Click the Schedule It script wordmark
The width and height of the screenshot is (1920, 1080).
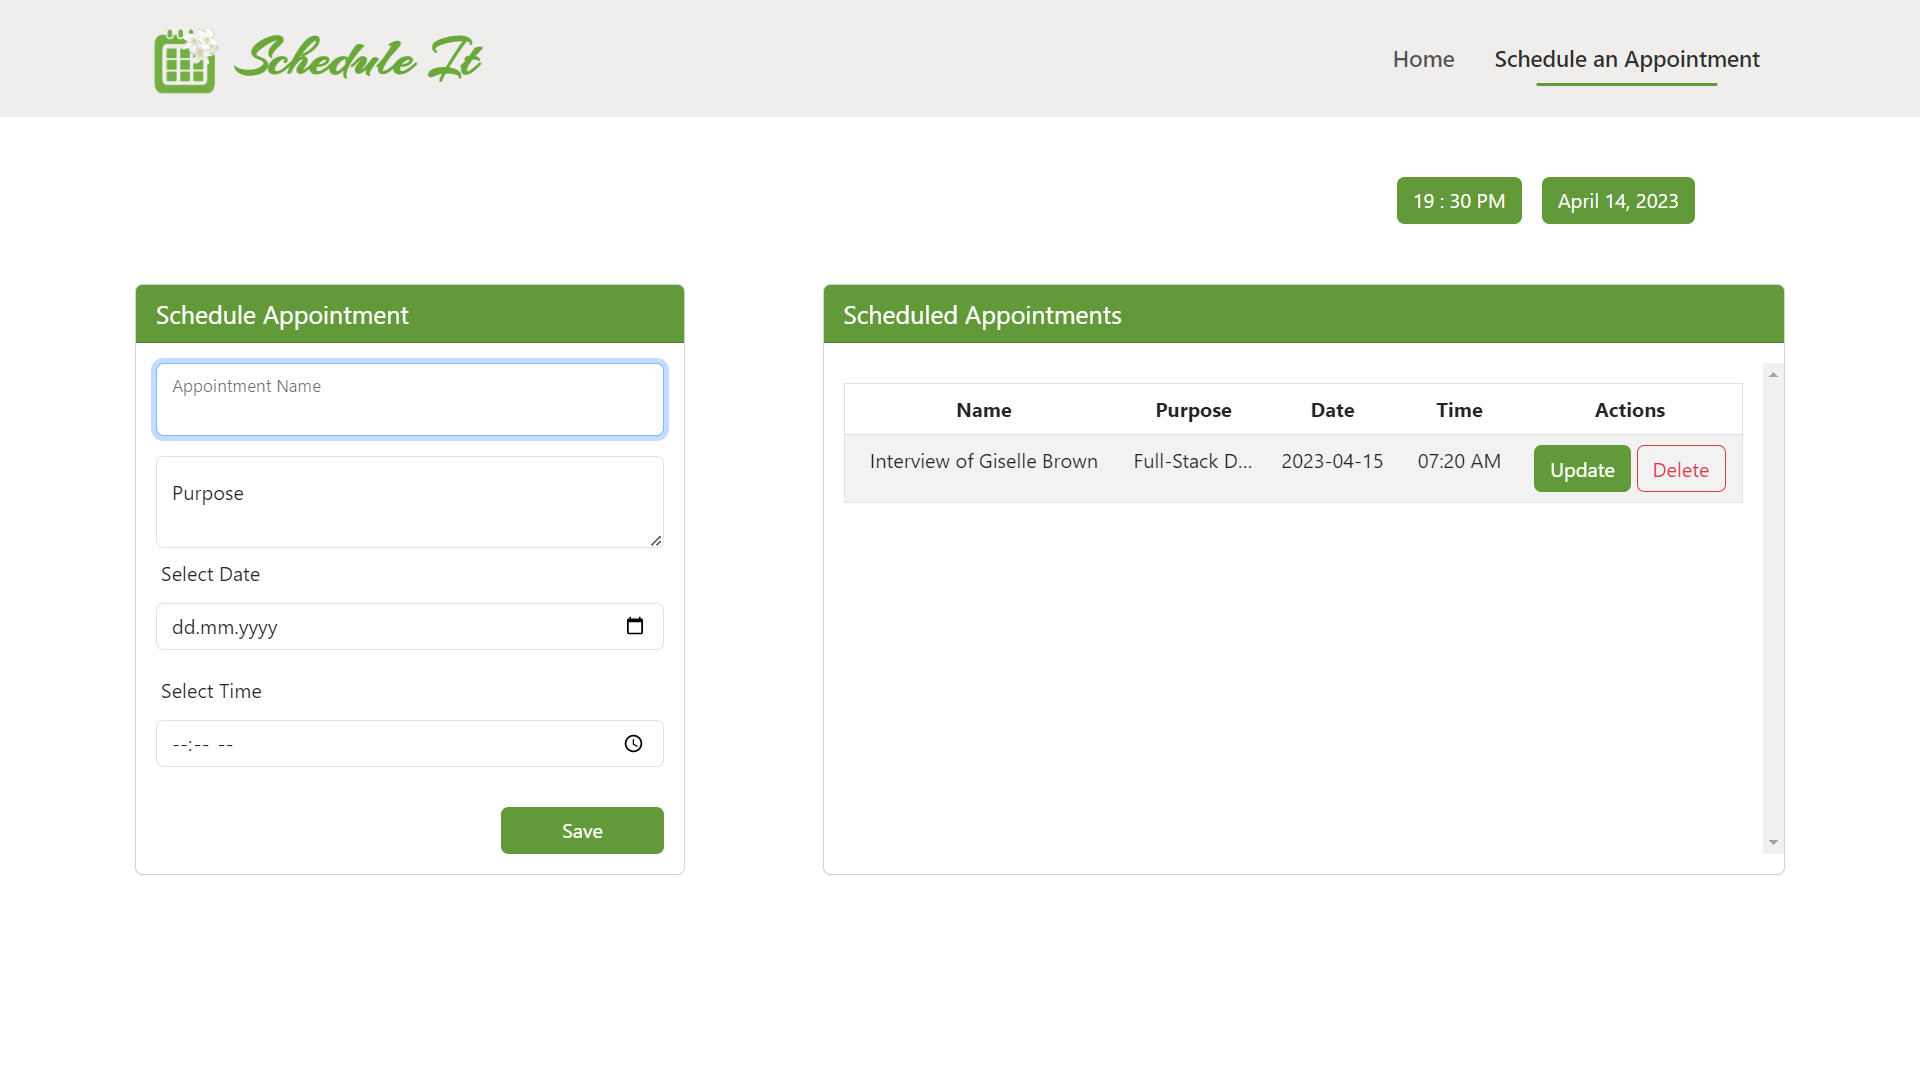pos(358,58)
